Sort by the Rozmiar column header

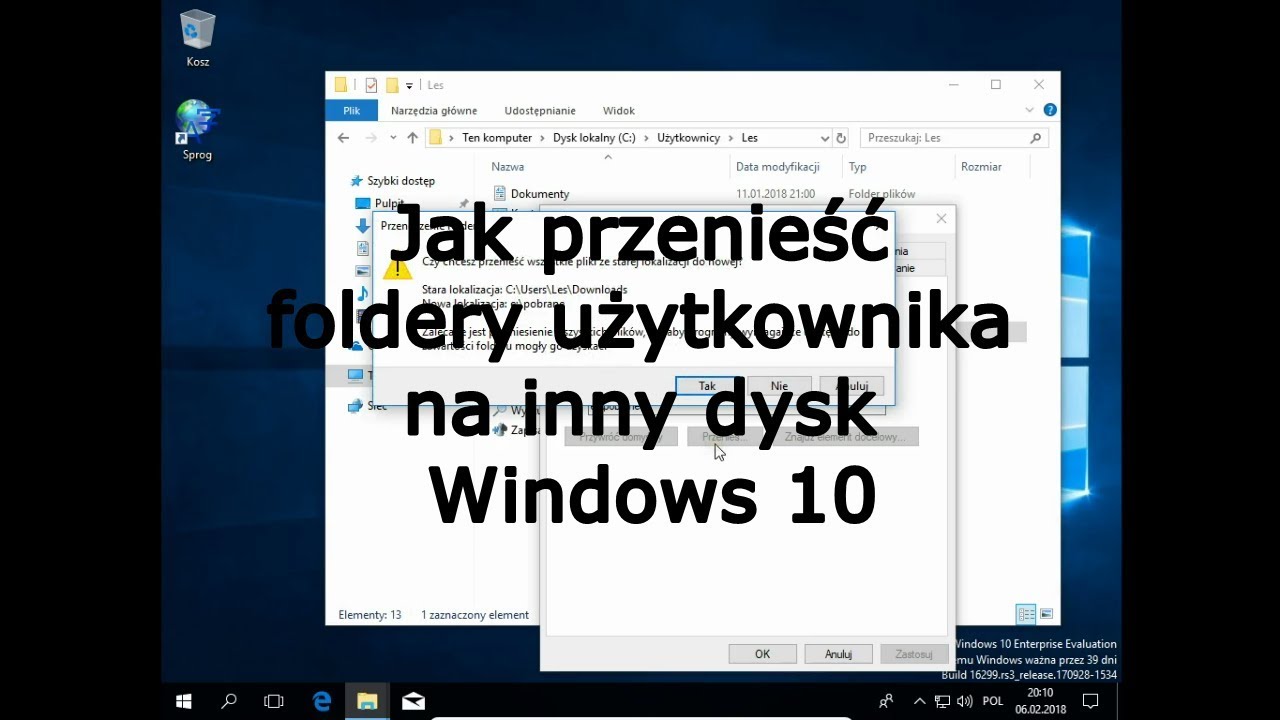(981, 167)
